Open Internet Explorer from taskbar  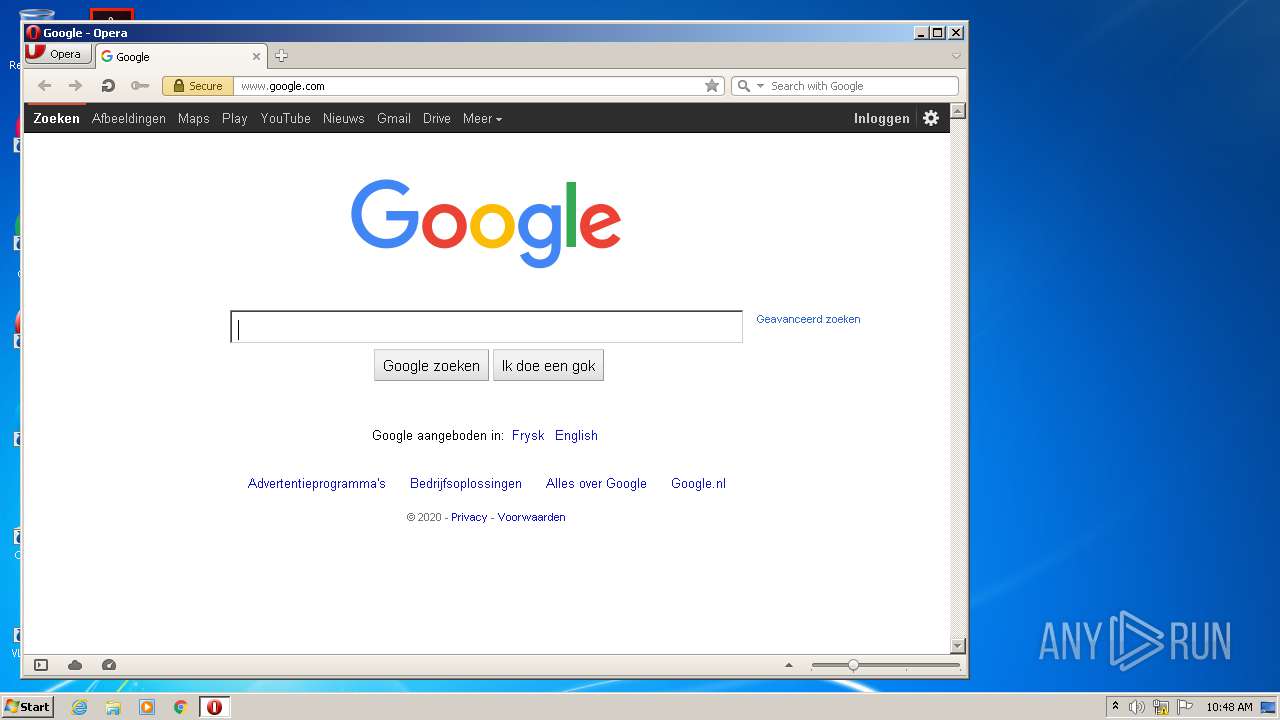(79, 707)
